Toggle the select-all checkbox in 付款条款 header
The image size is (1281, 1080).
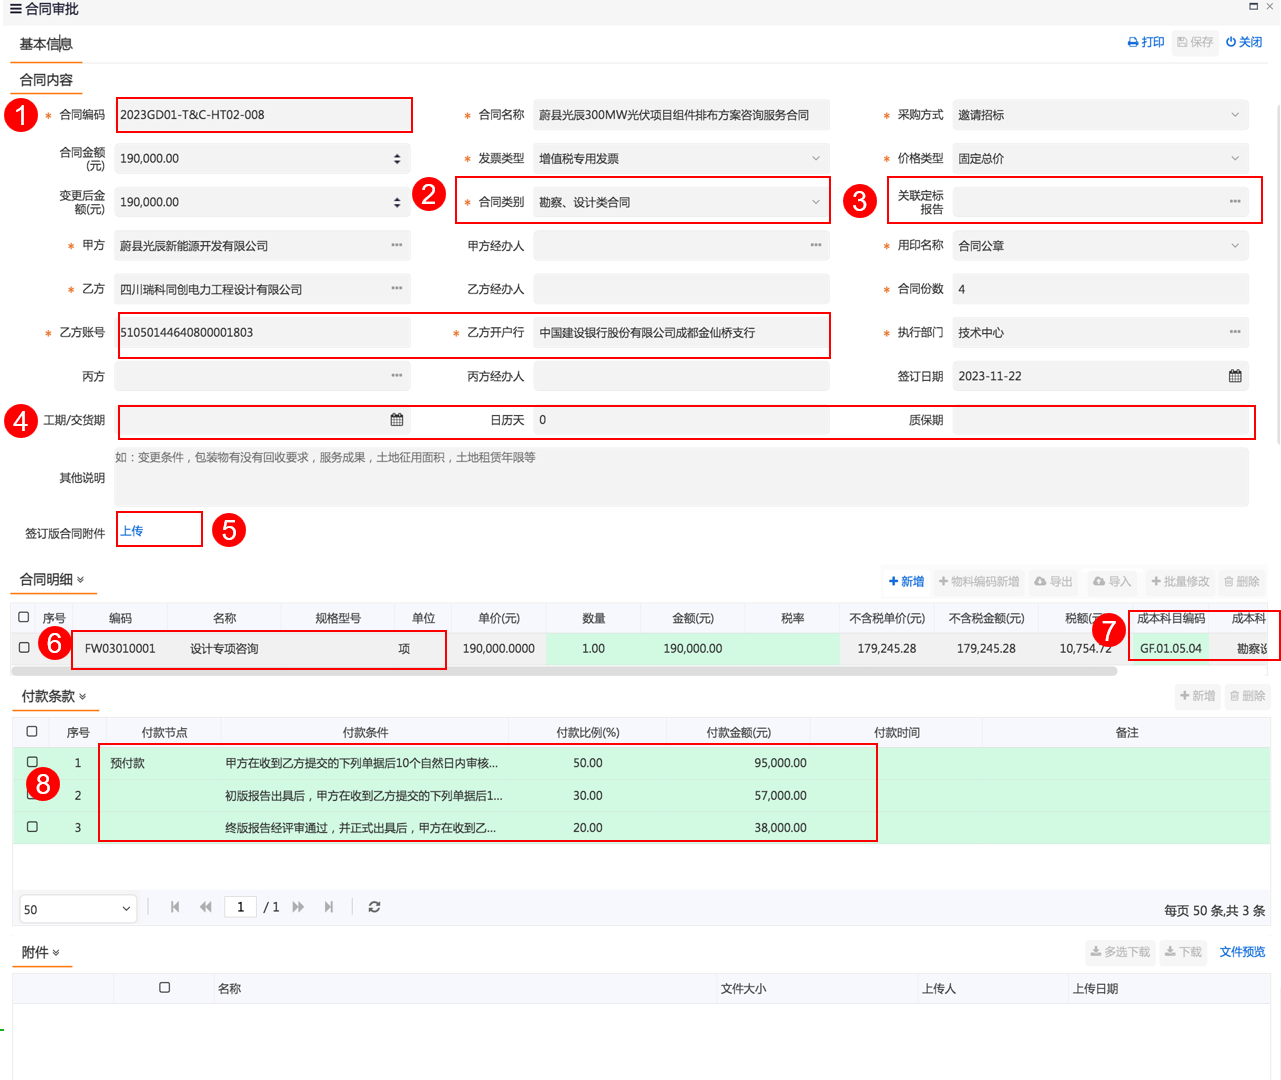pyautogui.click(x=32, y=732)
